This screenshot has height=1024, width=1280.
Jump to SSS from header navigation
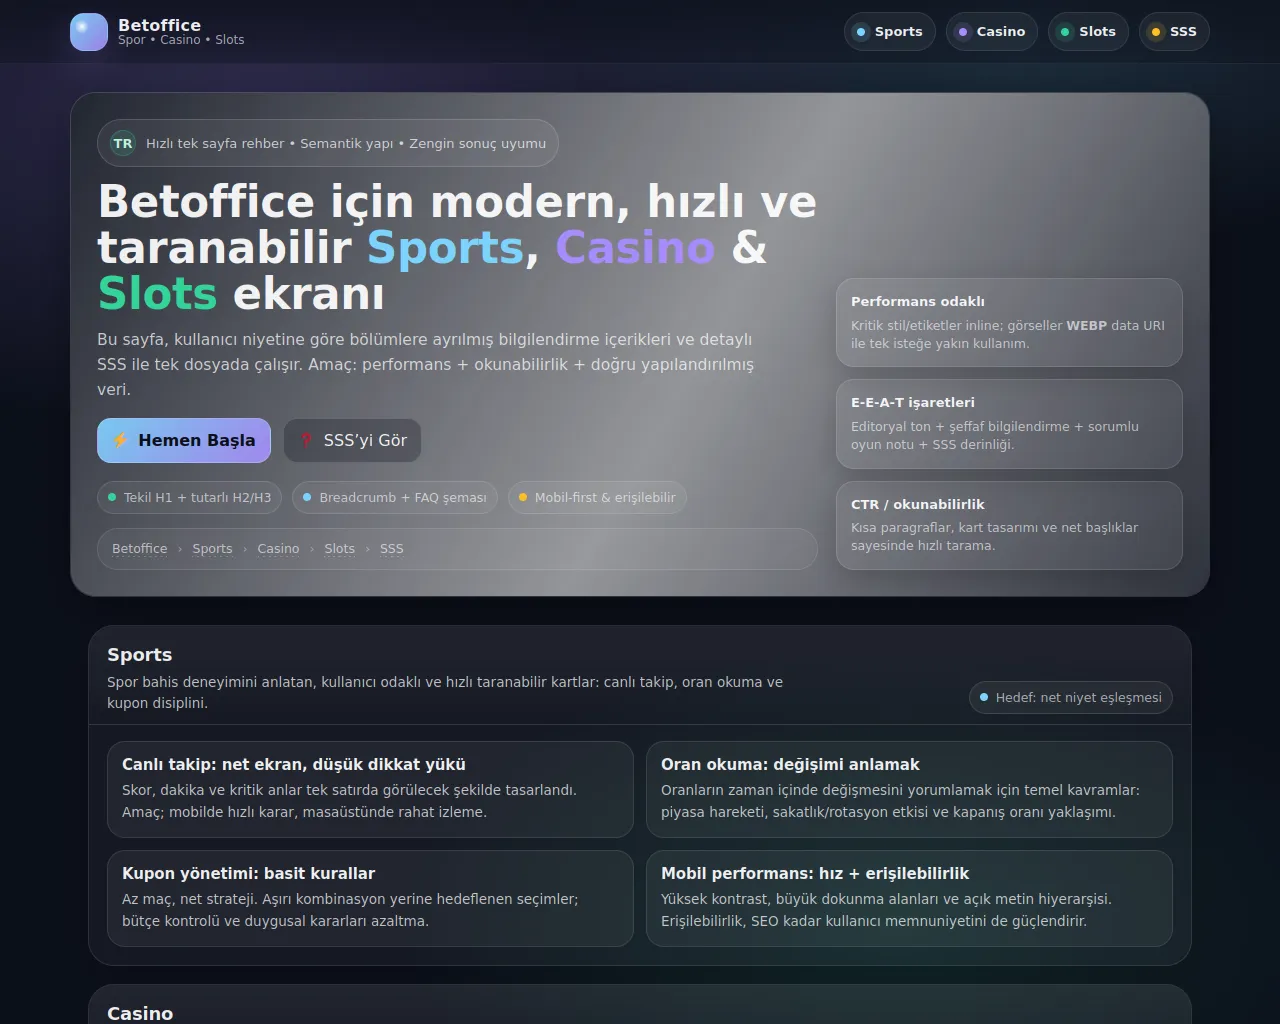point(1174,32)
